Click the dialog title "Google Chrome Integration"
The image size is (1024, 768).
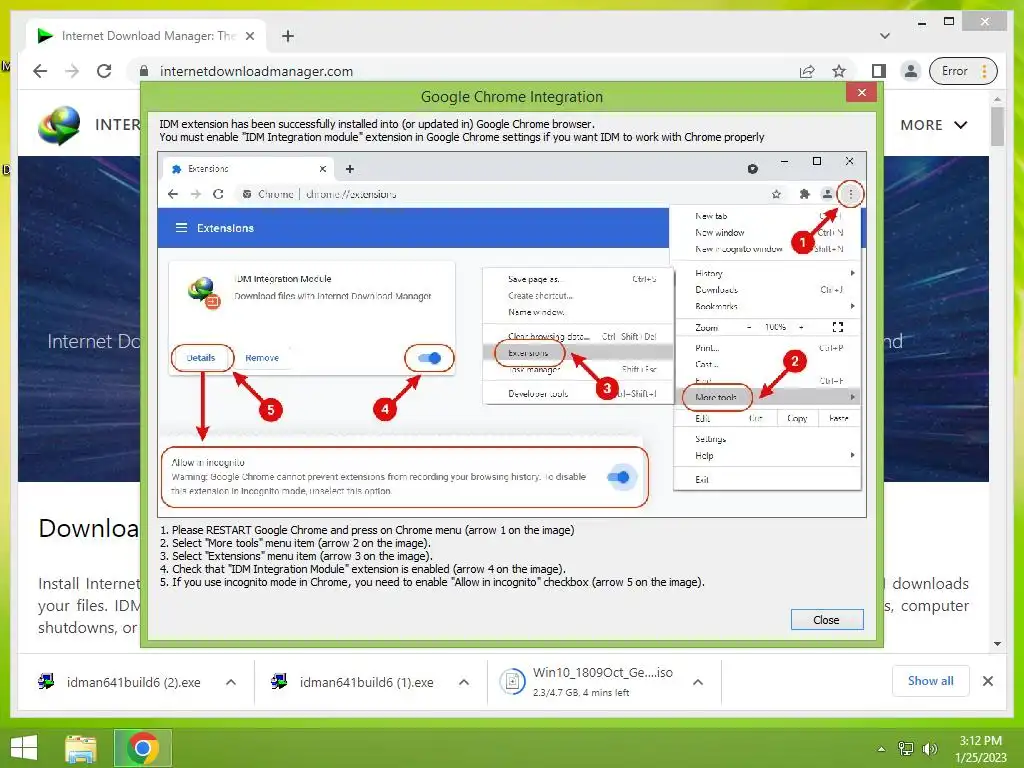[512, 97]
